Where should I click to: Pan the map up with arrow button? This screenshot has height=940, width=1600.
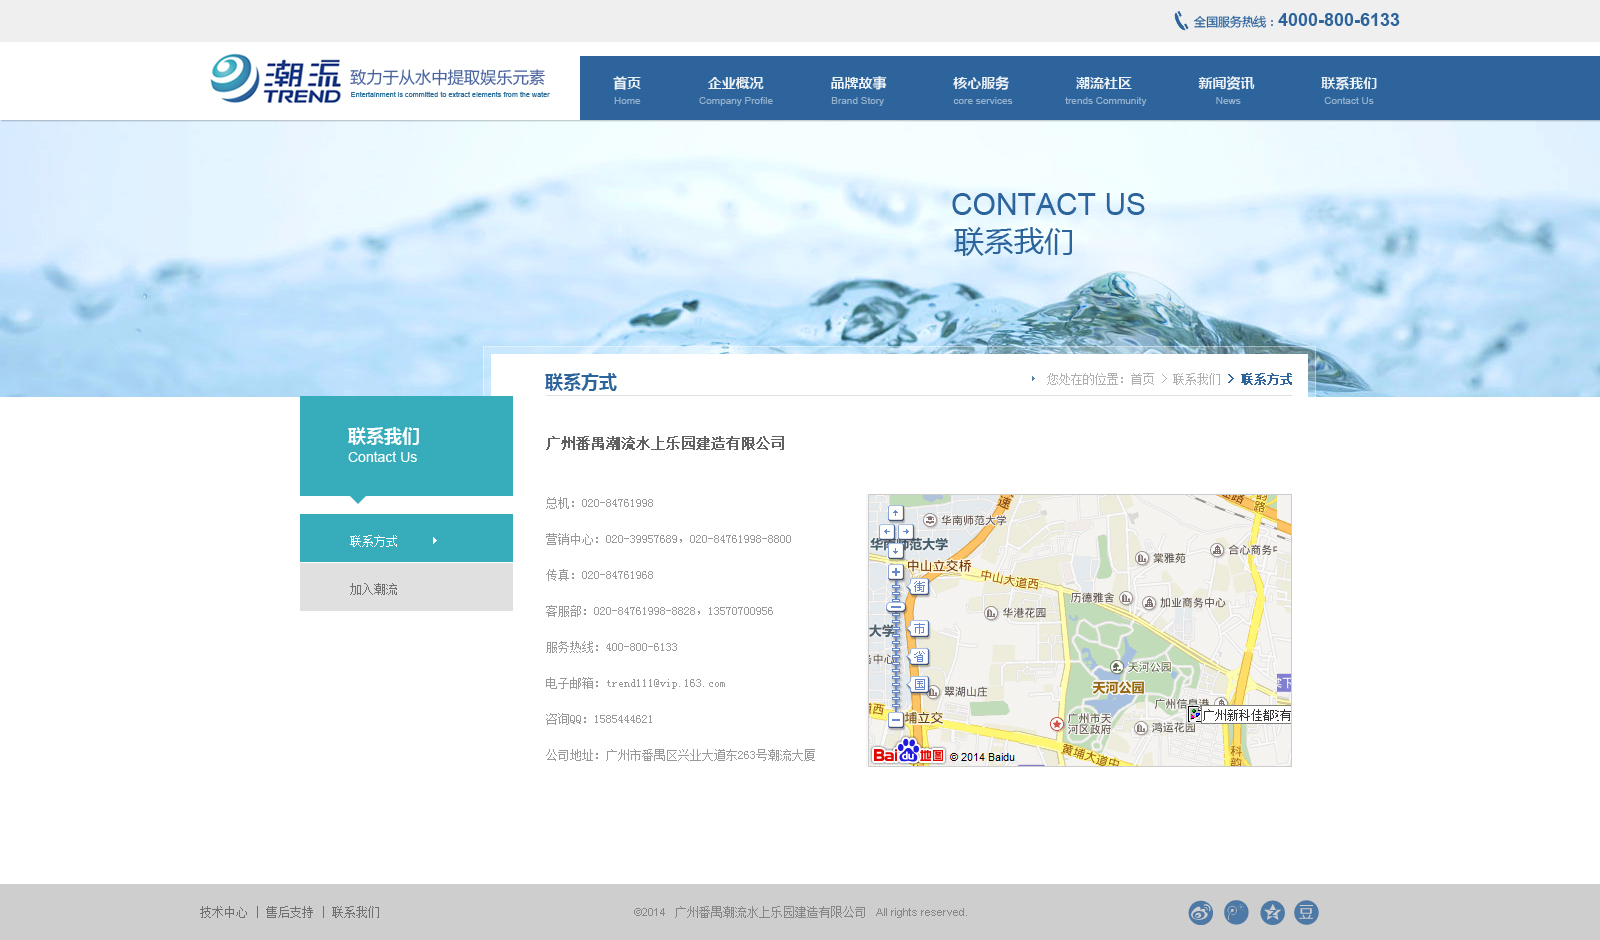pyautogui.click(x=896, y=513)
